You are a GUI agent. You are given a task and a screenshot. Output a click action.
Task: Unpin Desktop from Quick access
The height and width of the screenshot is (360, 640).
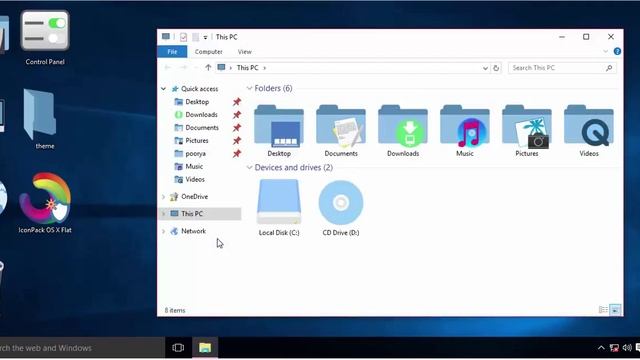tap(237, 102)
